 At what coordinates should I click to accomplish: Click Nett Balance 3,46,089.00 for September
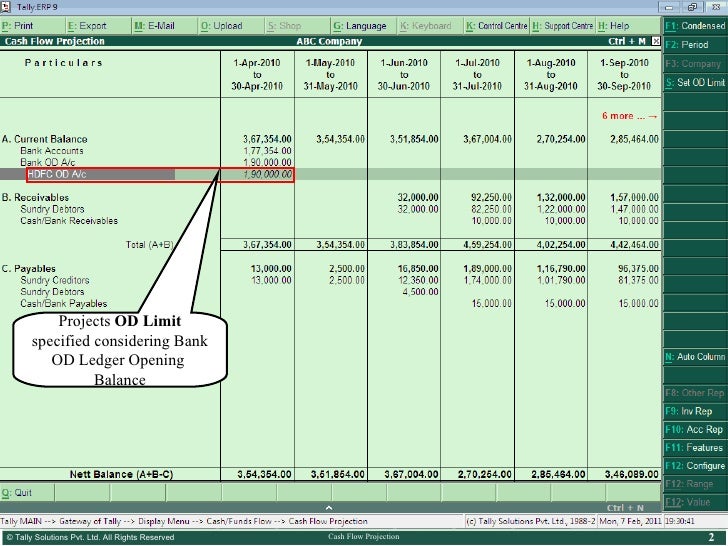click(x=632, y=474)
